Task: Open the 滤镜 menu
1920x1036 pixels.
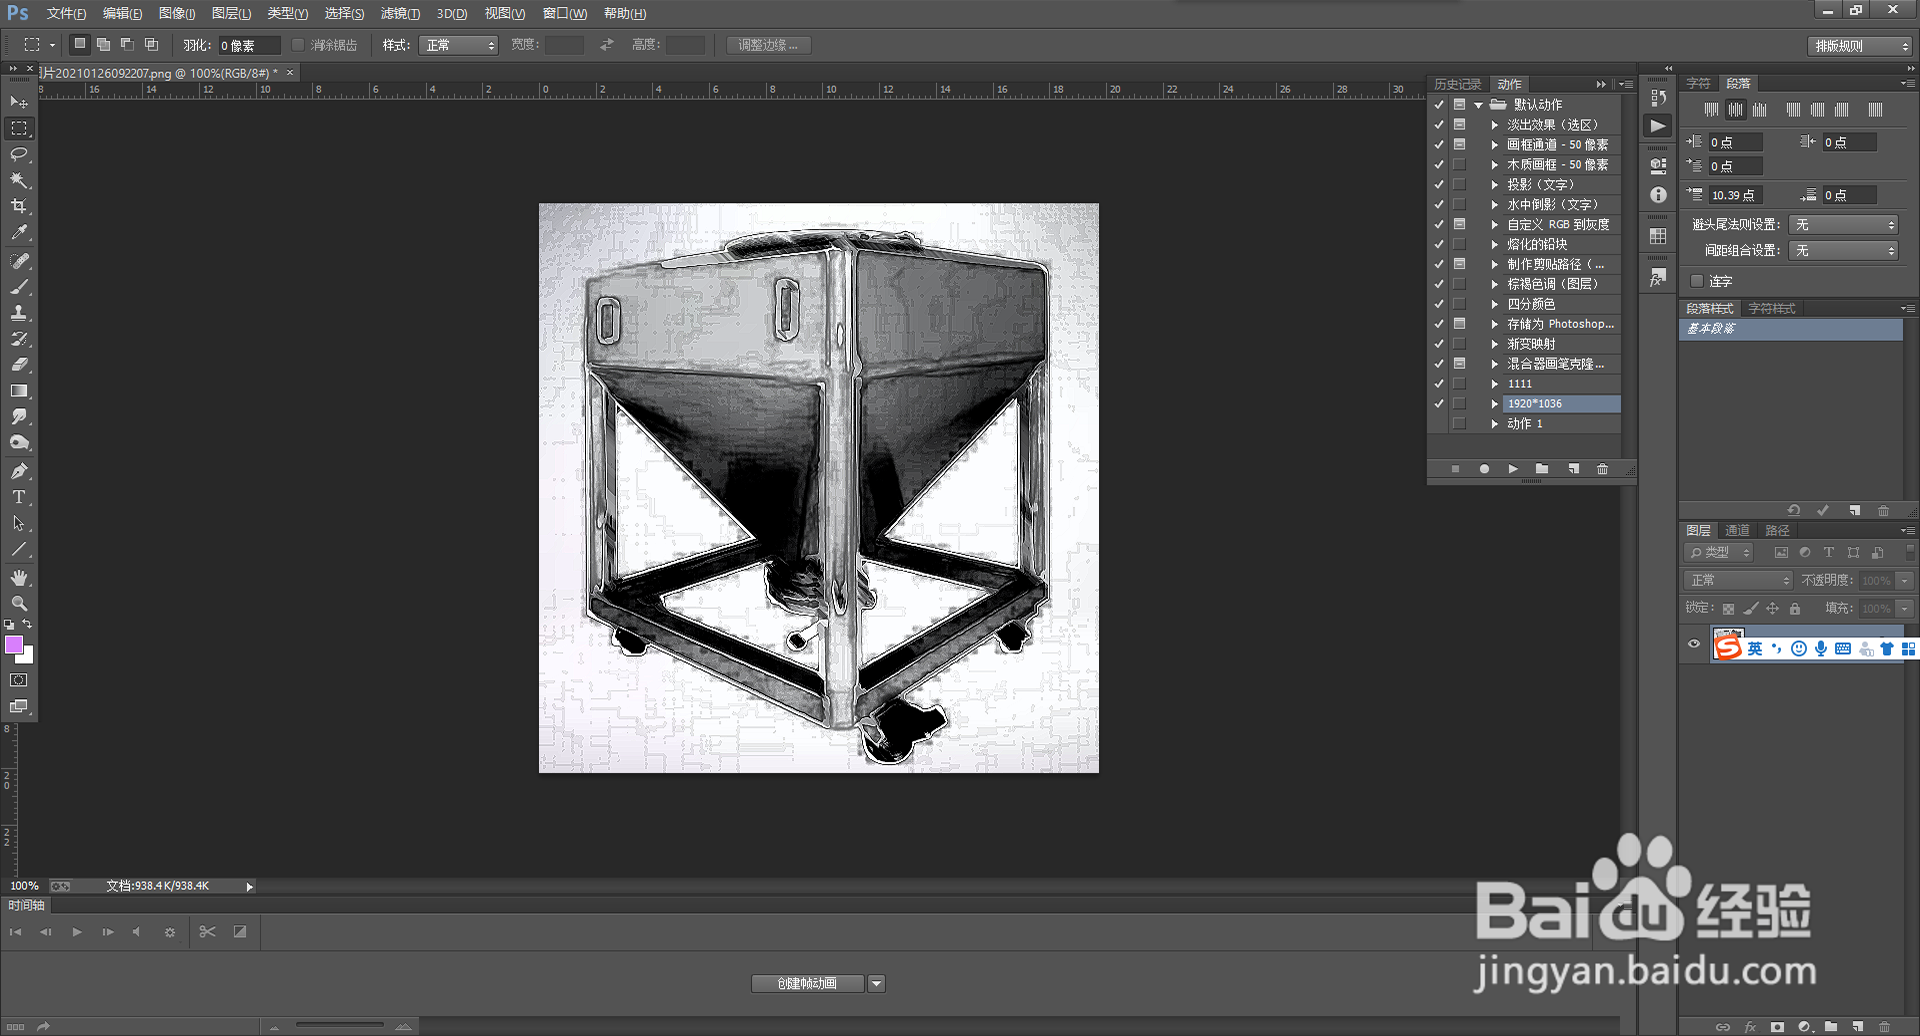Action: point(400,13)
